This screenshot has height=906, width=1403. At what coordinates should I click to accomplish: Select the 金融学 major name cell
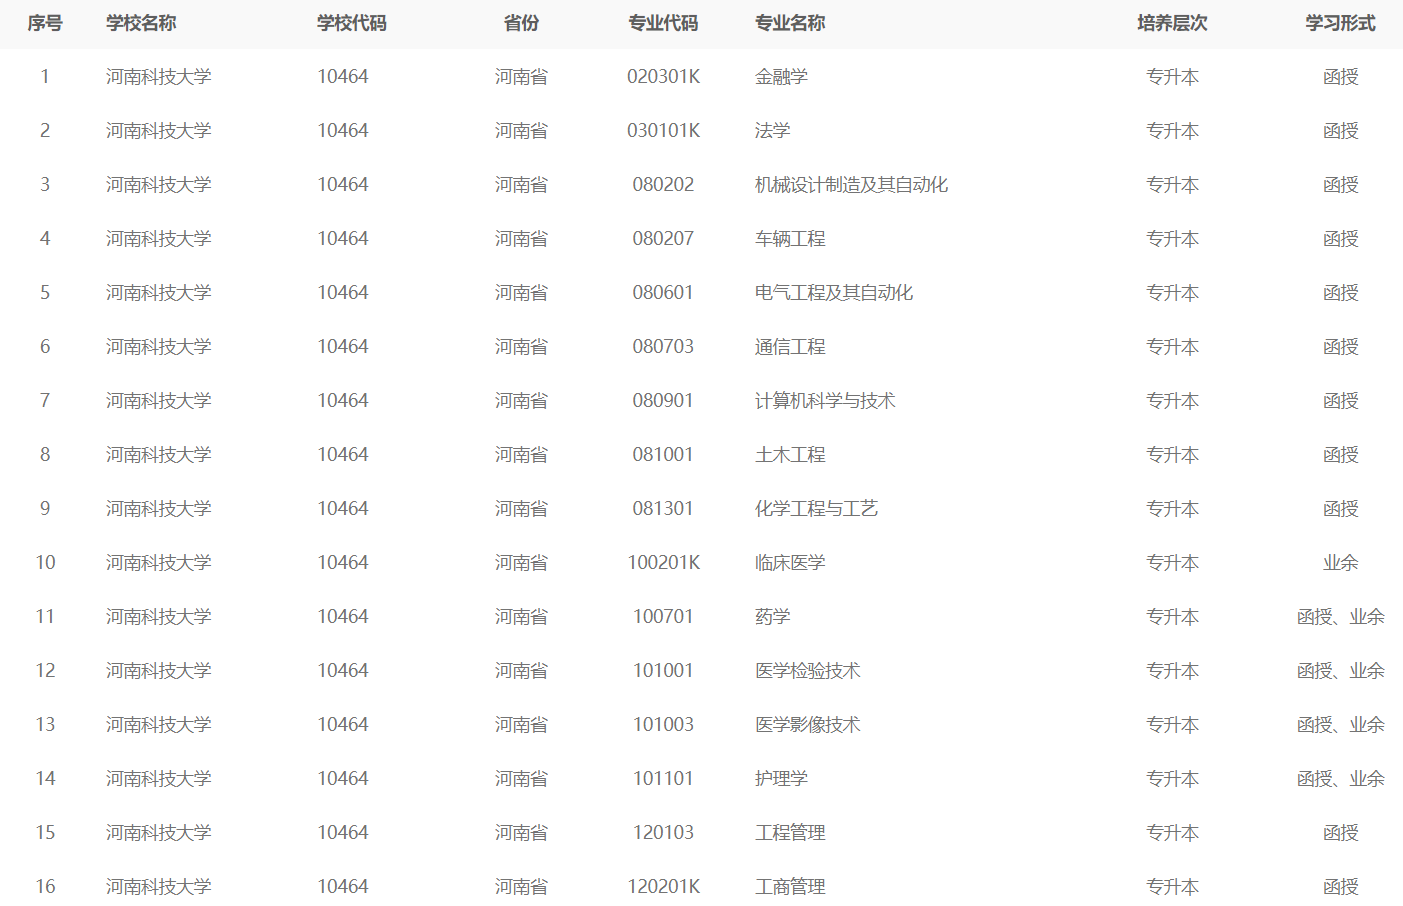781,77
